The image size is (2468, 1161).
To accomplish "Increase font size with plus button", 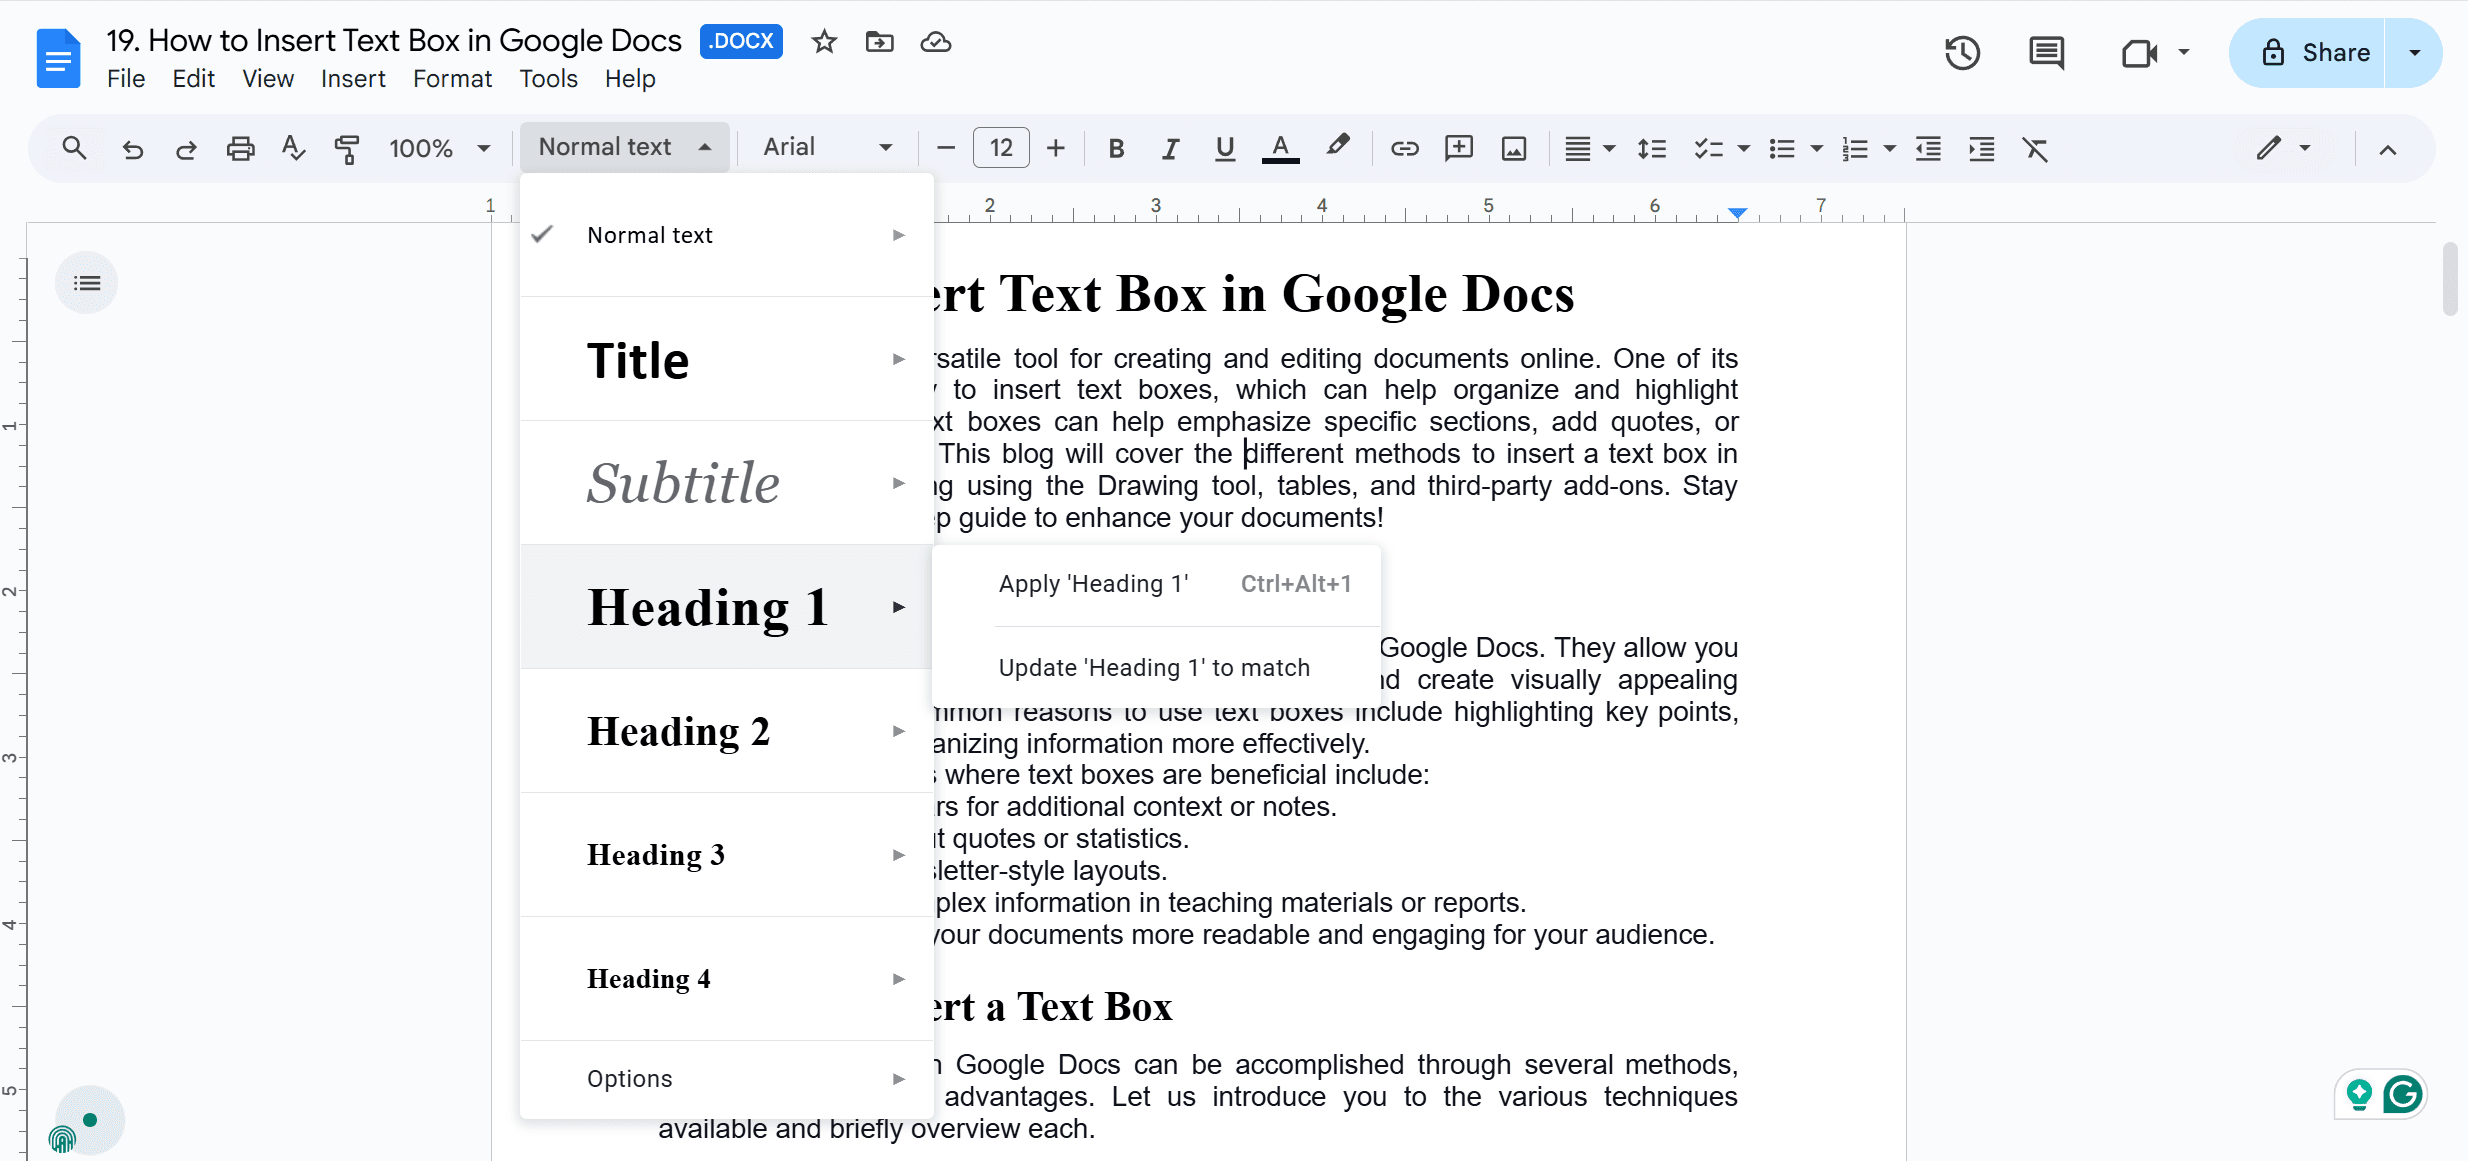I will point(1056,149).
